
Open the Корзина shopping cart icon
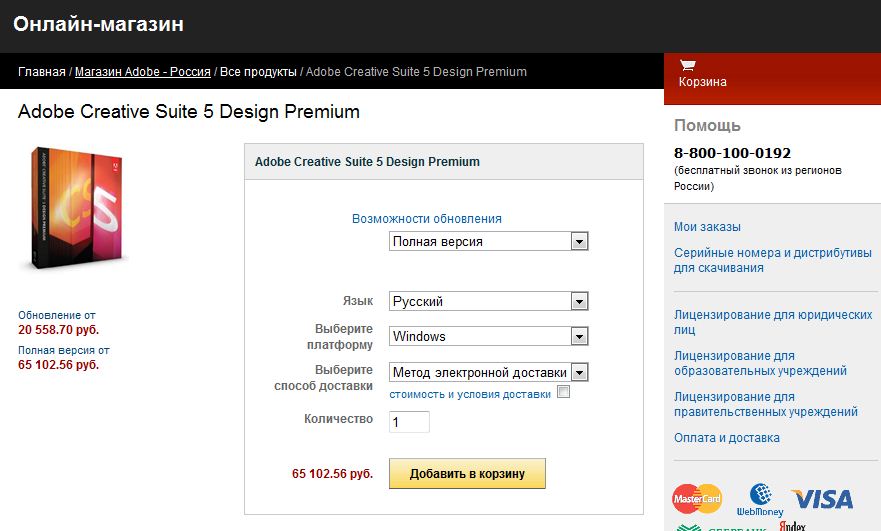coord(688,65)
